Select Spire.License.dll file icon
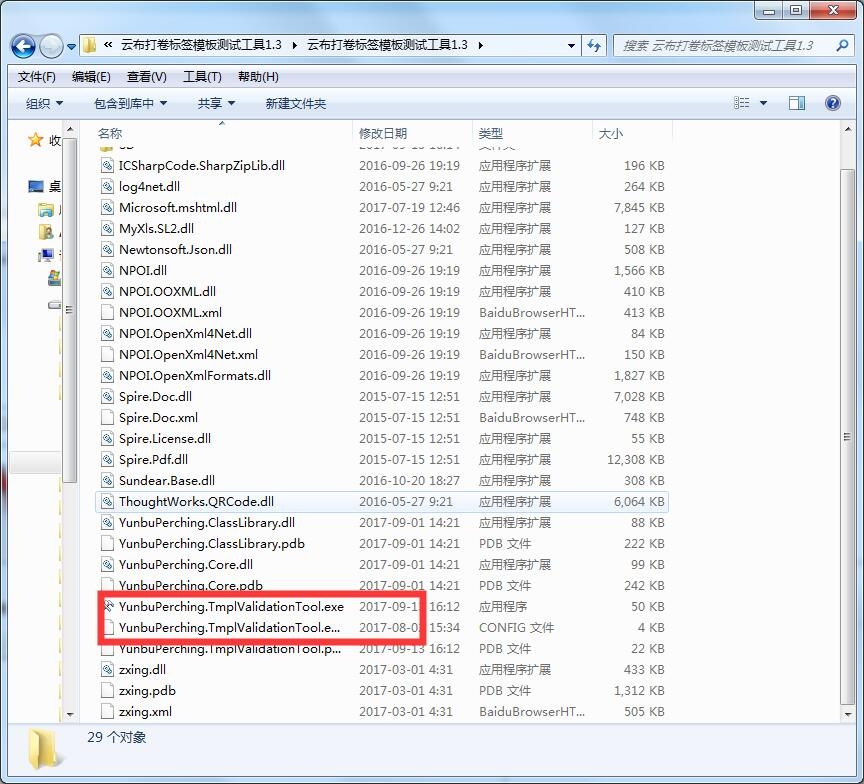This screenshot has width=864, height=784. [x=107, y=439]
